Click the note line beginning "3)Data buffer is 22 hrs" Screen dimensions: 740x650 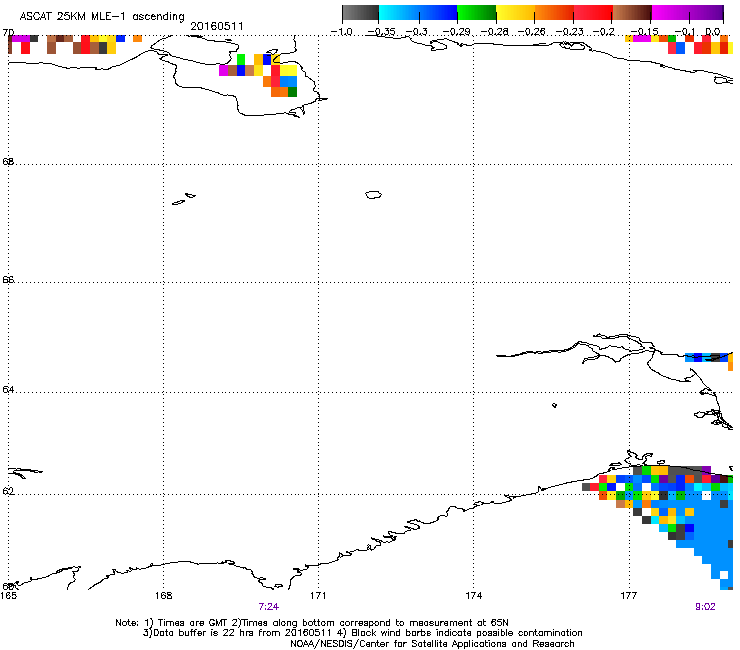tap(362, 633)
